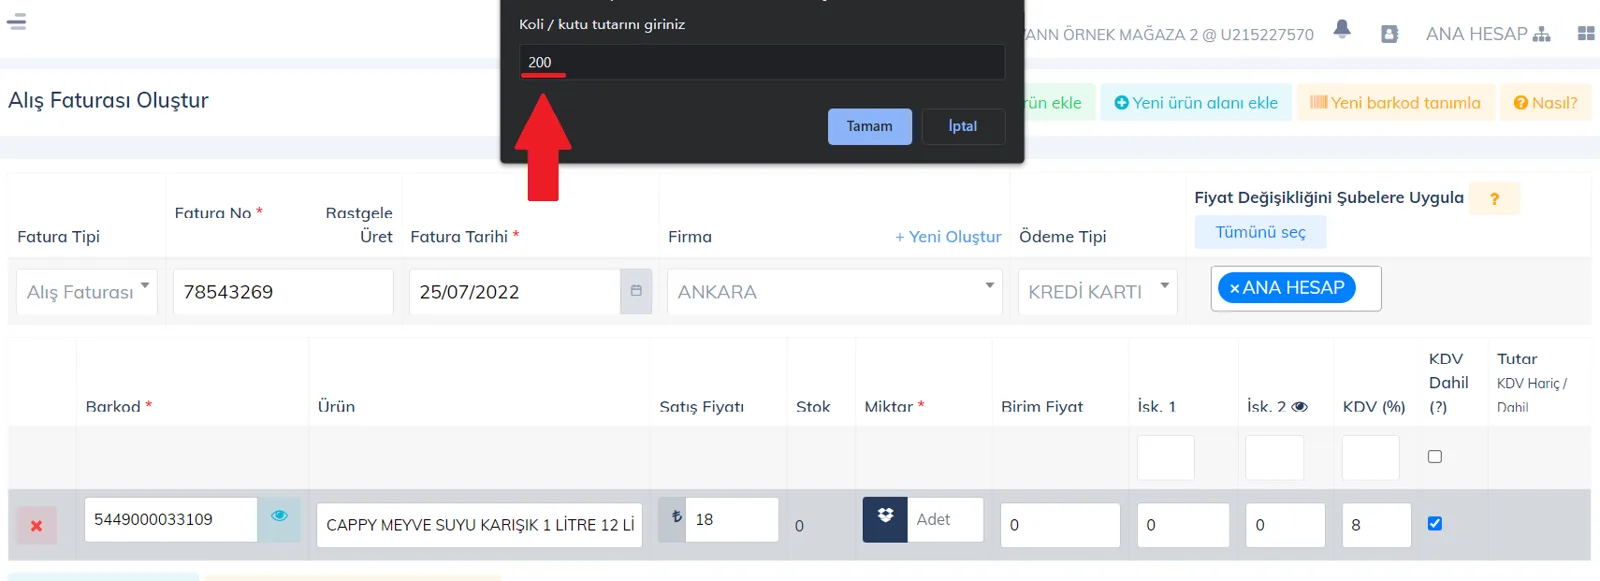Click the Birim Fiyat field in CAPPY row
1600x581 pixels.
pos(1060,525)
